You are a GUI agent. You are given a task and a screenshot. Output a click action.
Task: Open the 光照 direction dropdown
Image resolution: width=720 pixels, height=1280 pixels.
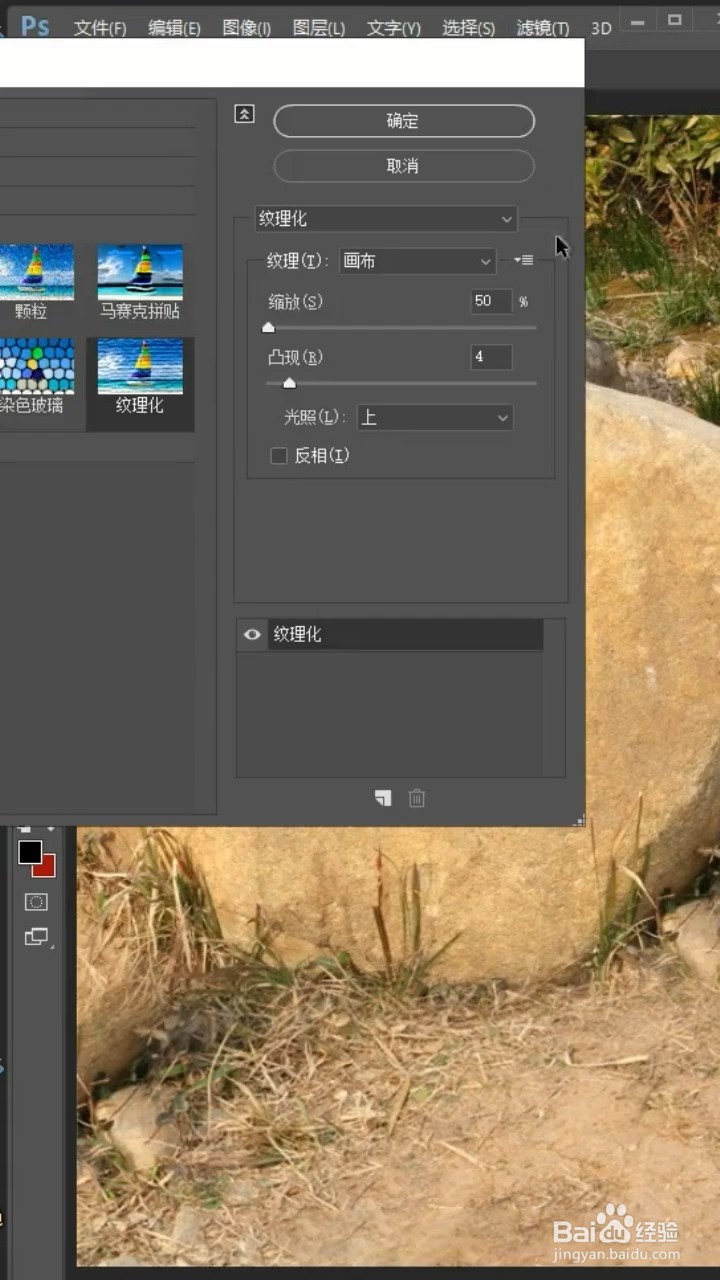click(435, 417)
